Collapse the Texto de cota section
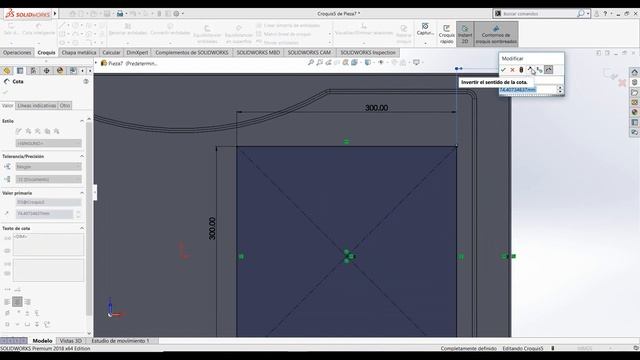This screenshot has height=360, width=640. [82, 228]
